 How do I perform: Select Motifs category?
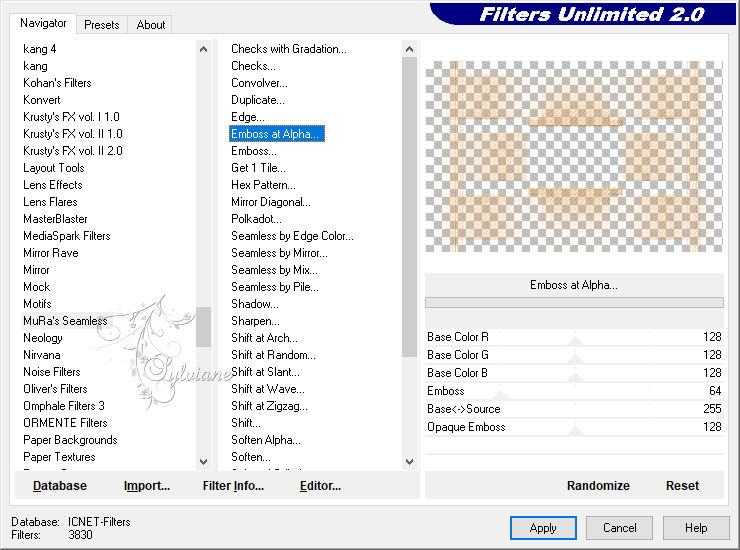point(37,304)
